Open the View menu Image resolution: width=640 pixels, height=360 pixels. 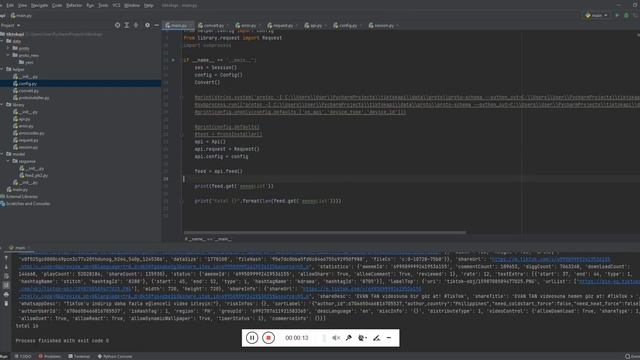click(22, 5)
